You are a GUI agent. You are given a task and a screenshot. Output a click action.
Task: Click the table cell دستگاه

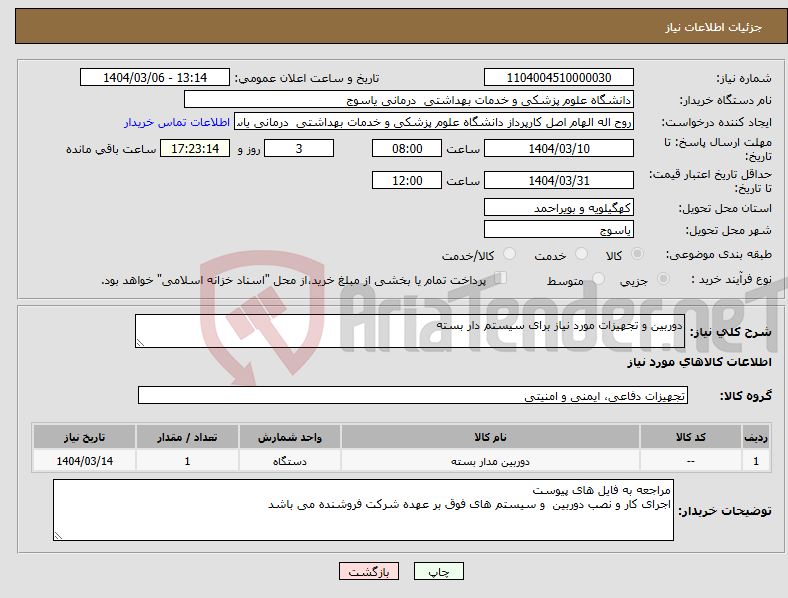[x=289, y=461]
